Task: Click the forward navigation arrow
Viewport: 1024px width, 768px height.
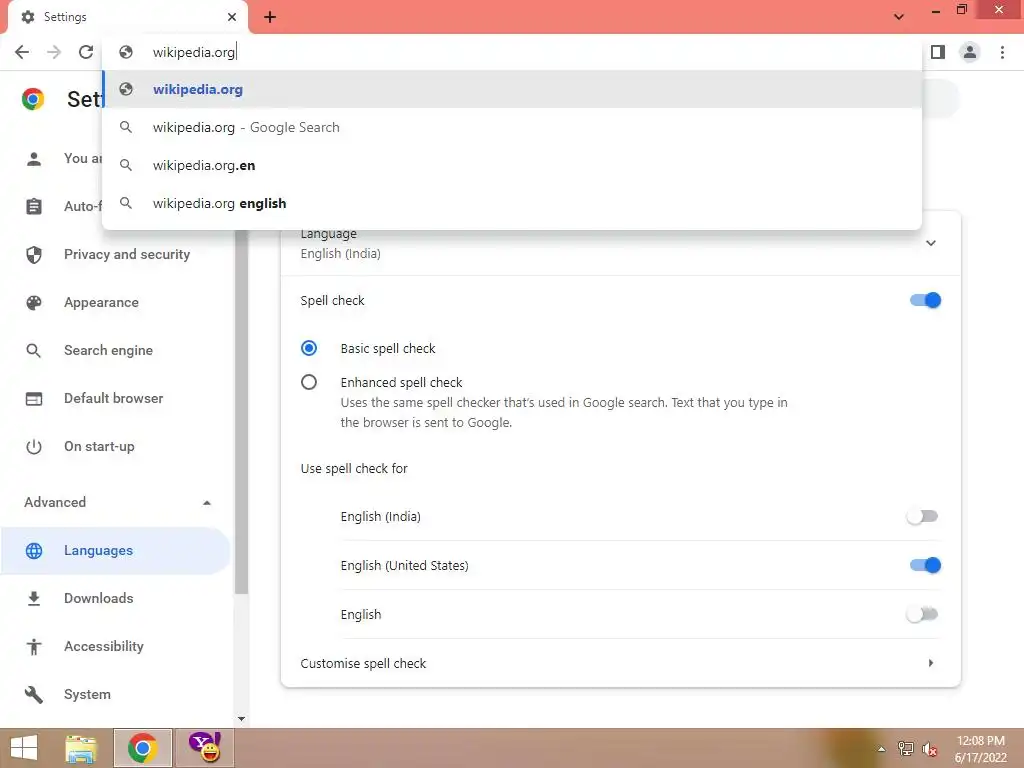Action: 54,52
